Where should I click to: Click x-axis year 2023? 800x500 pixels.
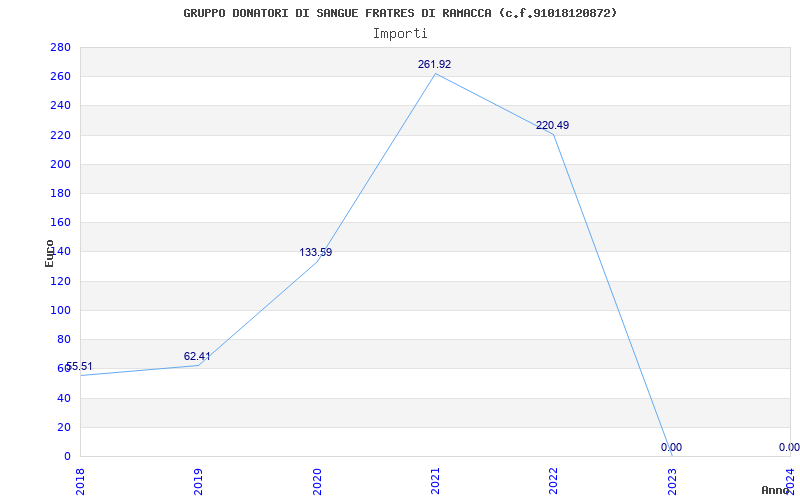pyautogui.click(x=672, y=482)
